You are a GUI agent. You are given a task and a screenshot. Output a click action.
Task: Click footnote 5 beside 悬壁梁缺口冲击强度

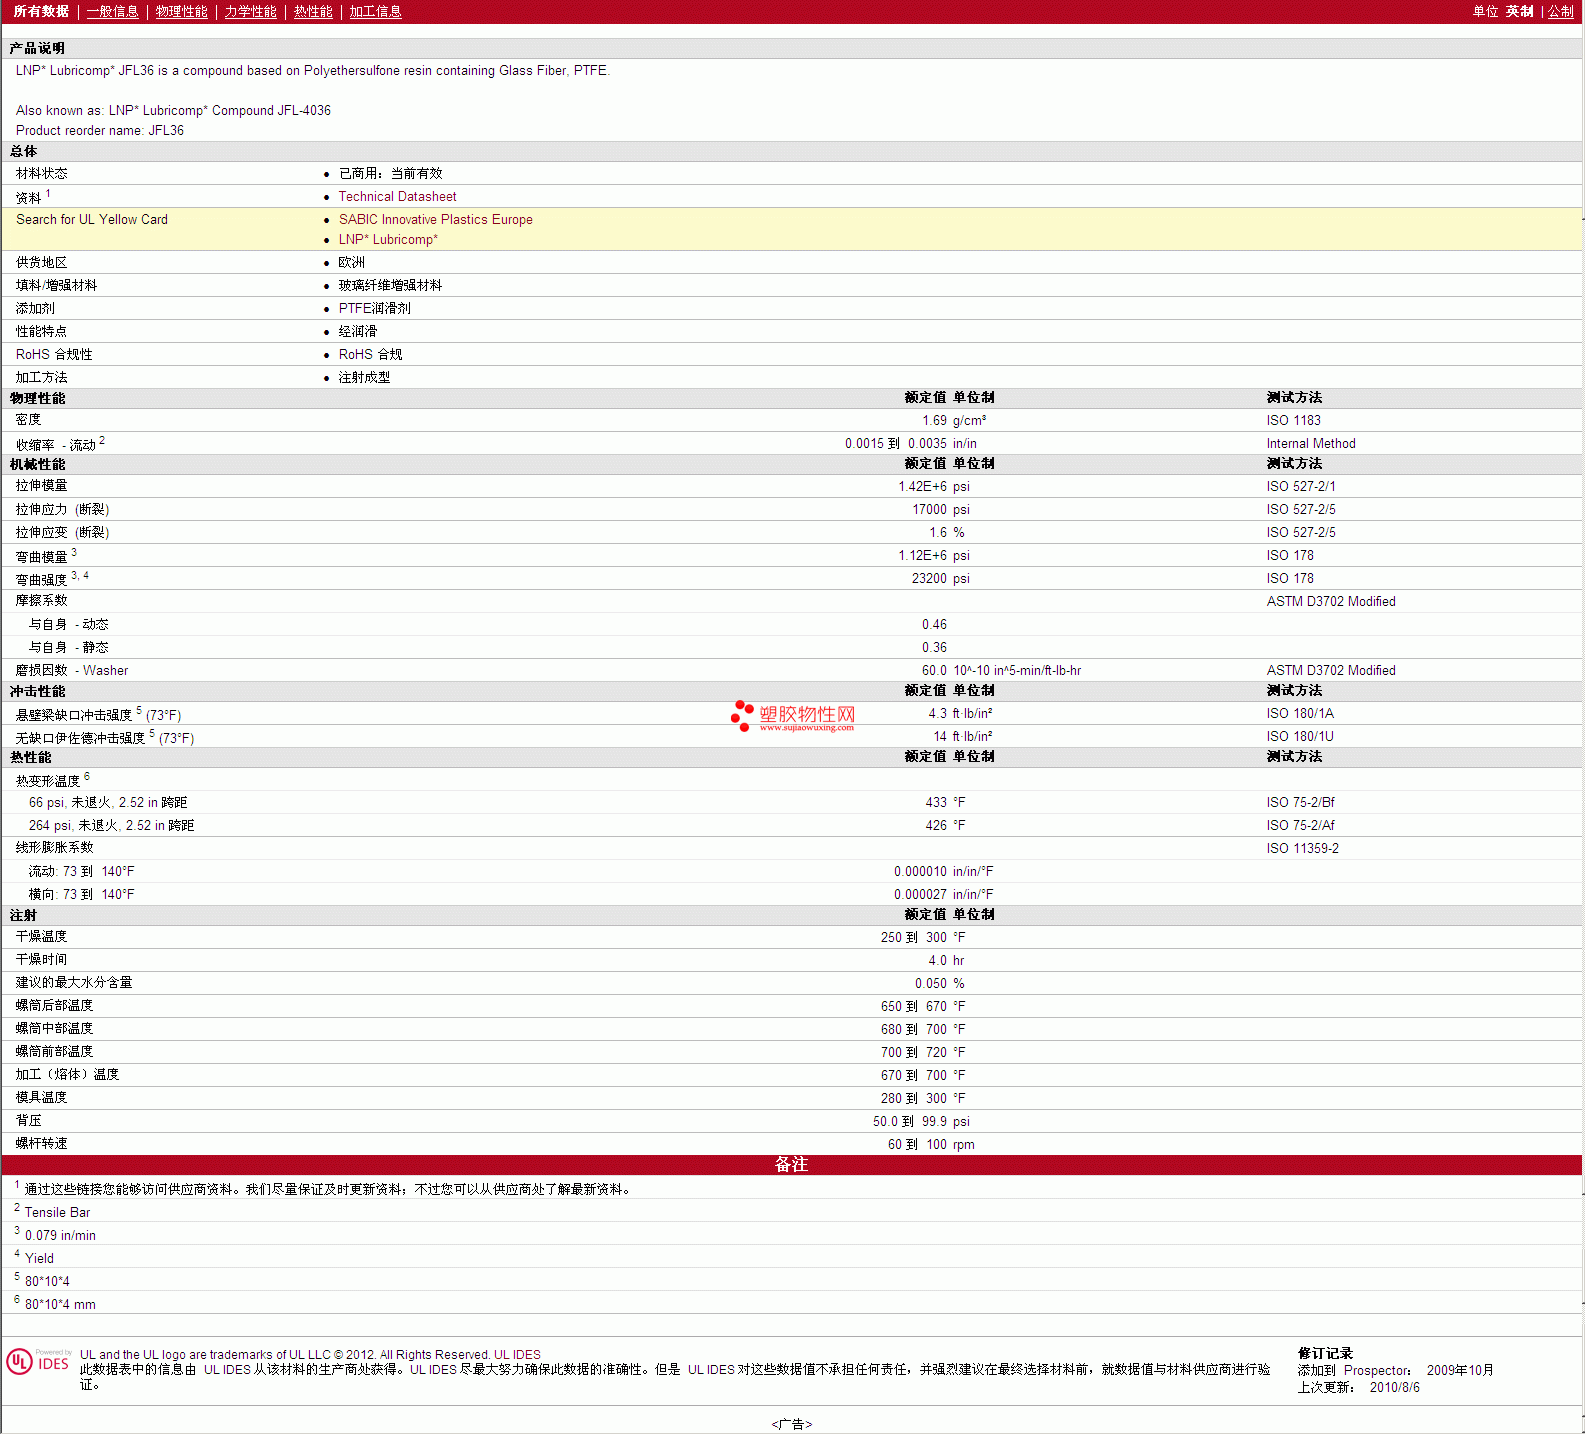(x=139, y=710)
